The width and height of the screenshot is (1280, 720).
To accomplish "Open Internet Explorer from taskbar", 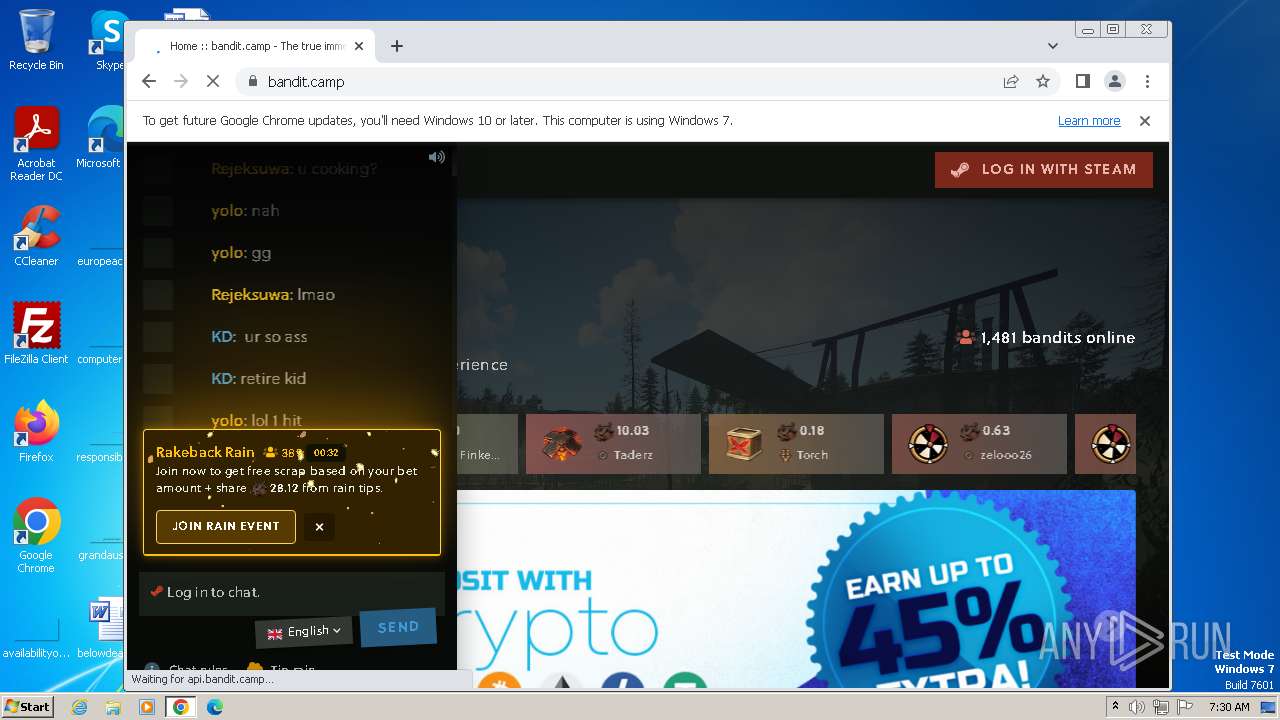I will [79, 707].
